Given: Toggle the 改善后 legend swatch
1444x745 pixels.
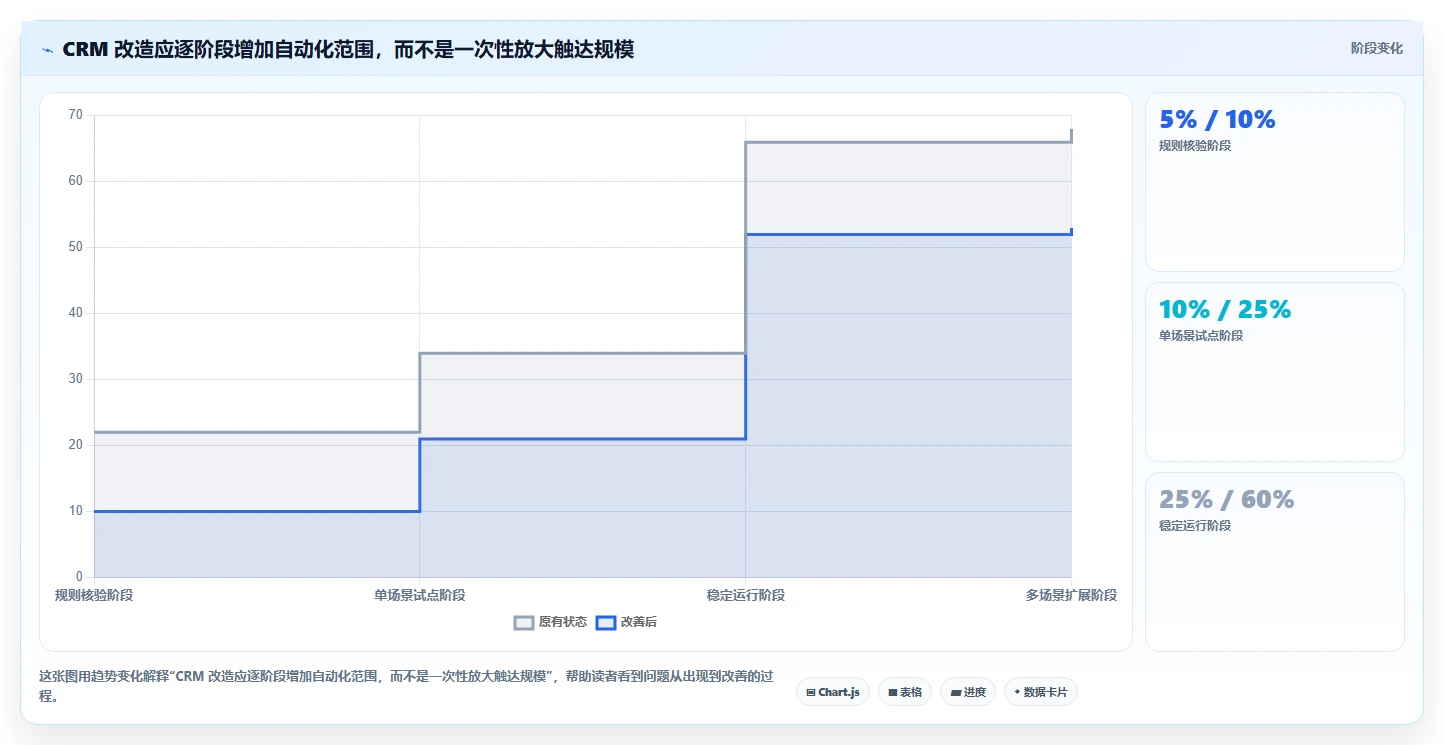Looking at the screenshot, I should coord(606,622).
